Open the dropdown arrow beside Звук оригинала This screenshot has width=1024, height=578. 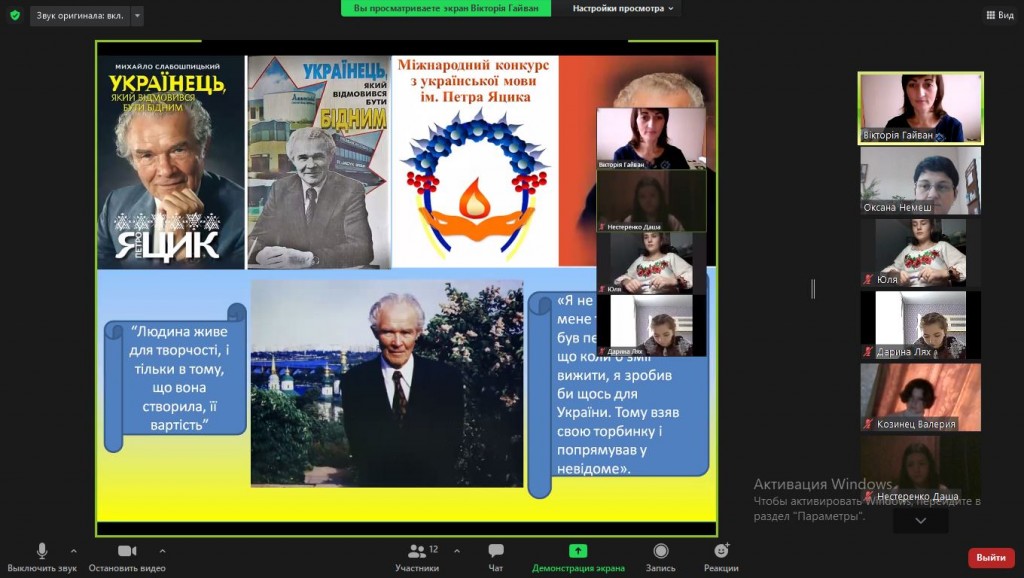tap(137, 16)
